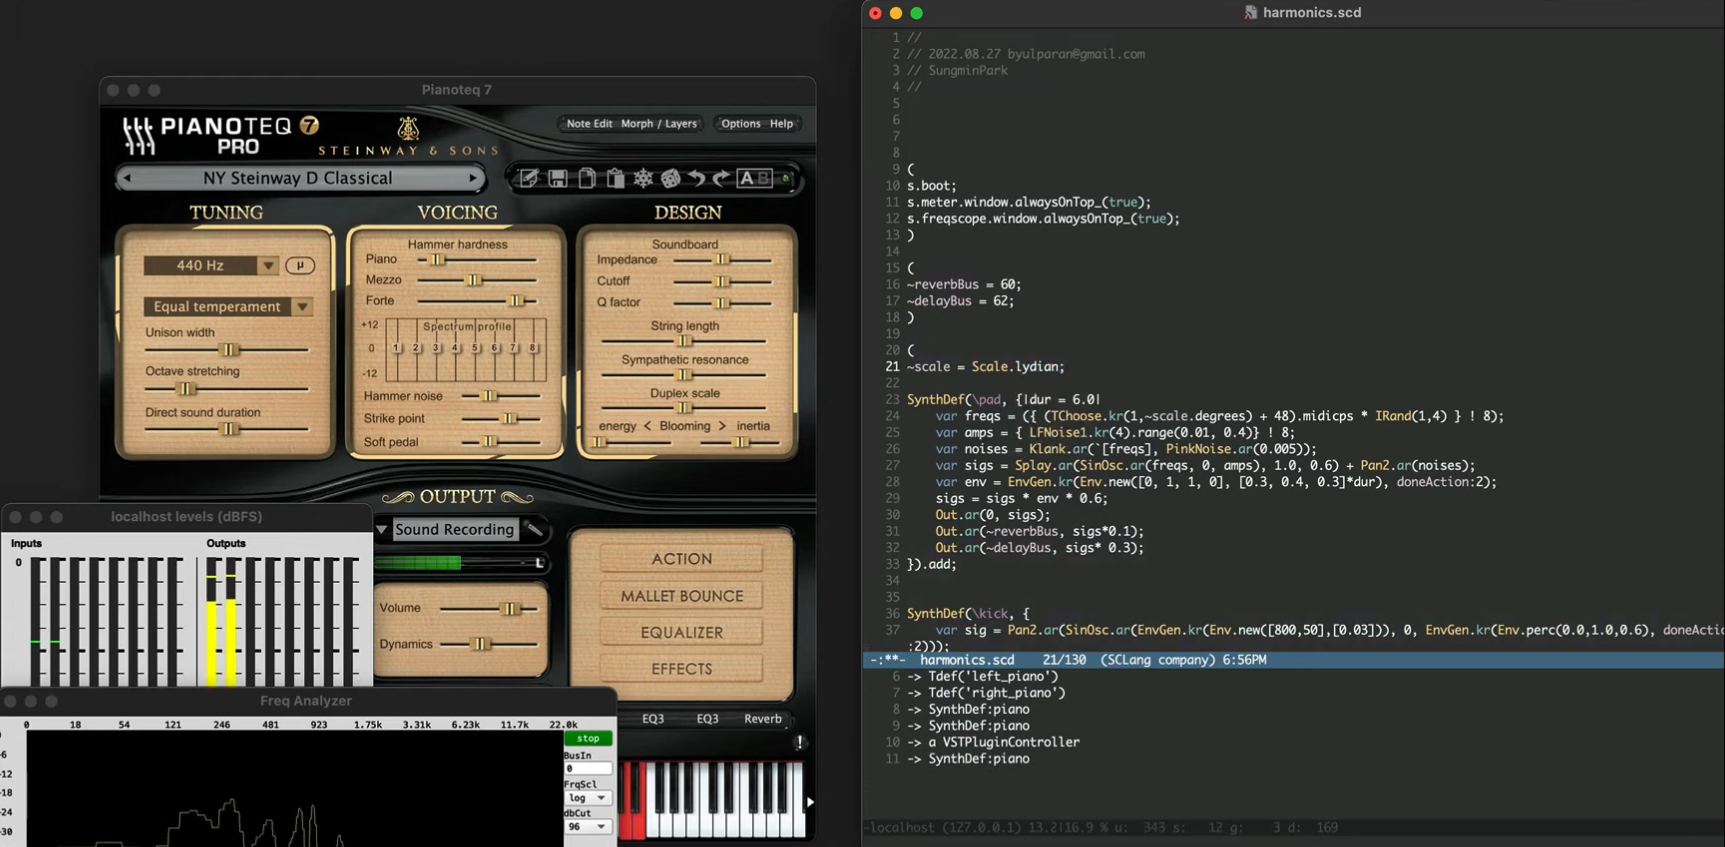Click the Piano hammer hardness slider
1725x847 pixels.
(x=436, y=260)
